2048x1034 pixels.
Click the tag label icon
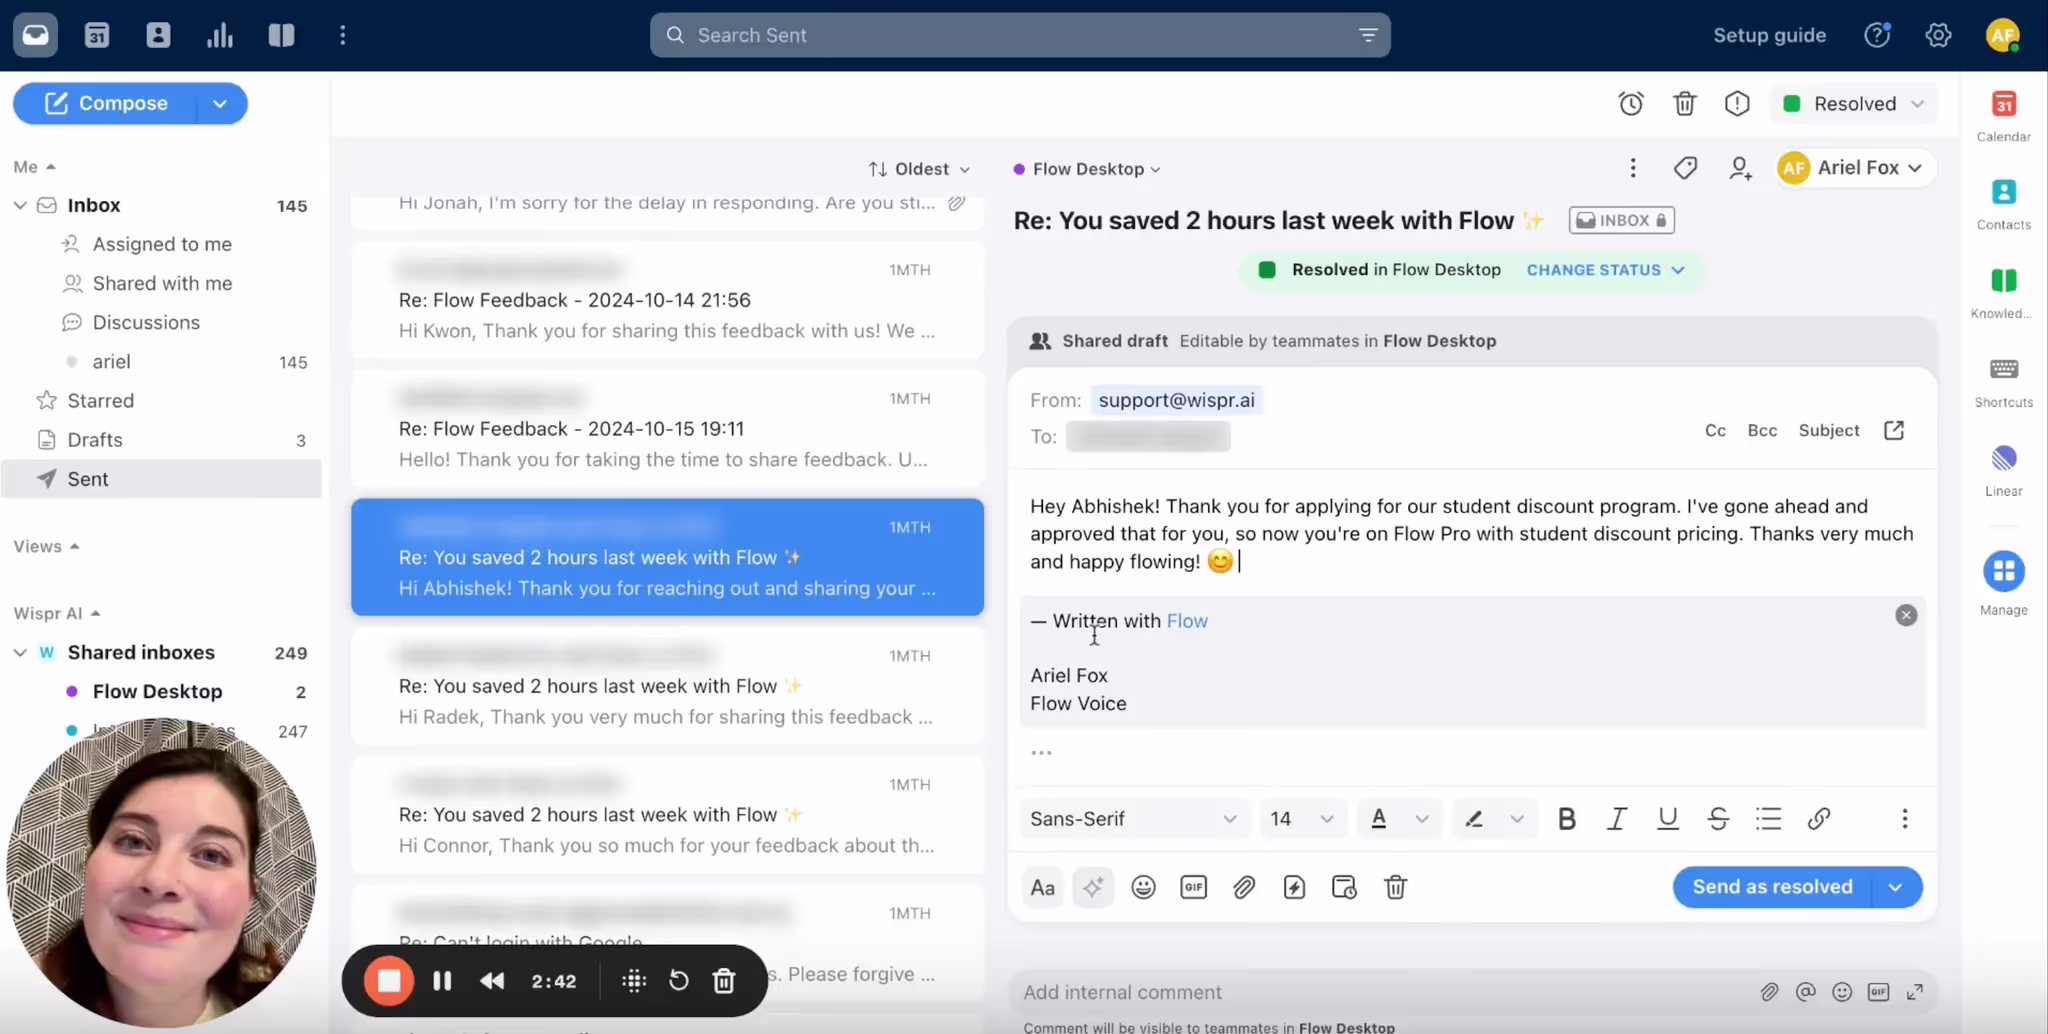(x=1685, y=168)
